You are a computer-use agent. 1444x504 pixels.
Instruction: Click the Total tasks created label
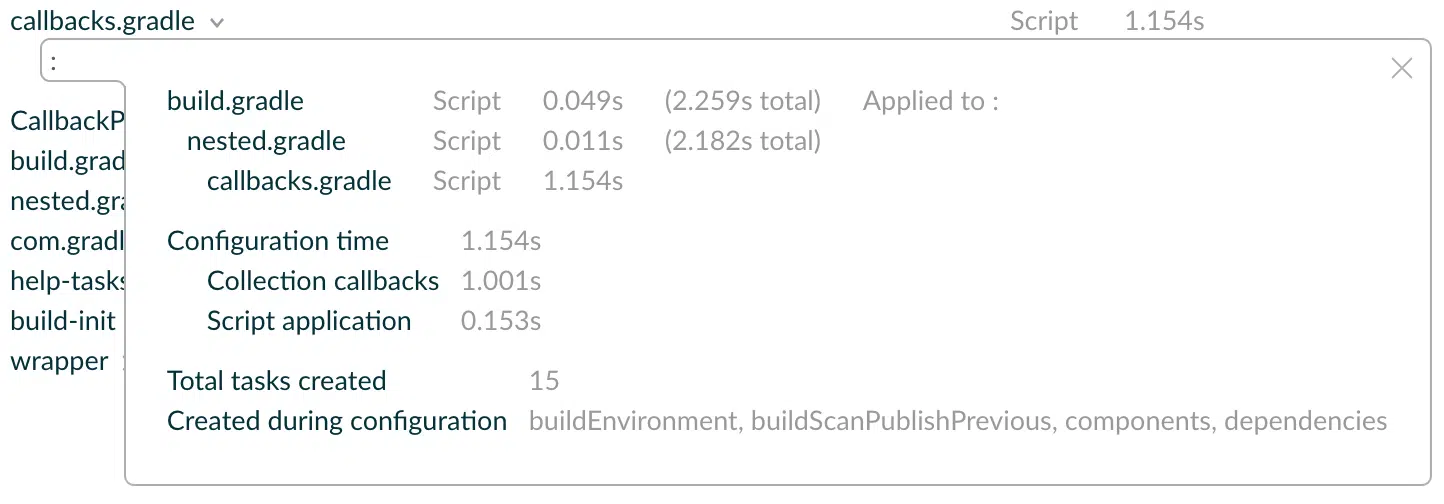[276, 381]
